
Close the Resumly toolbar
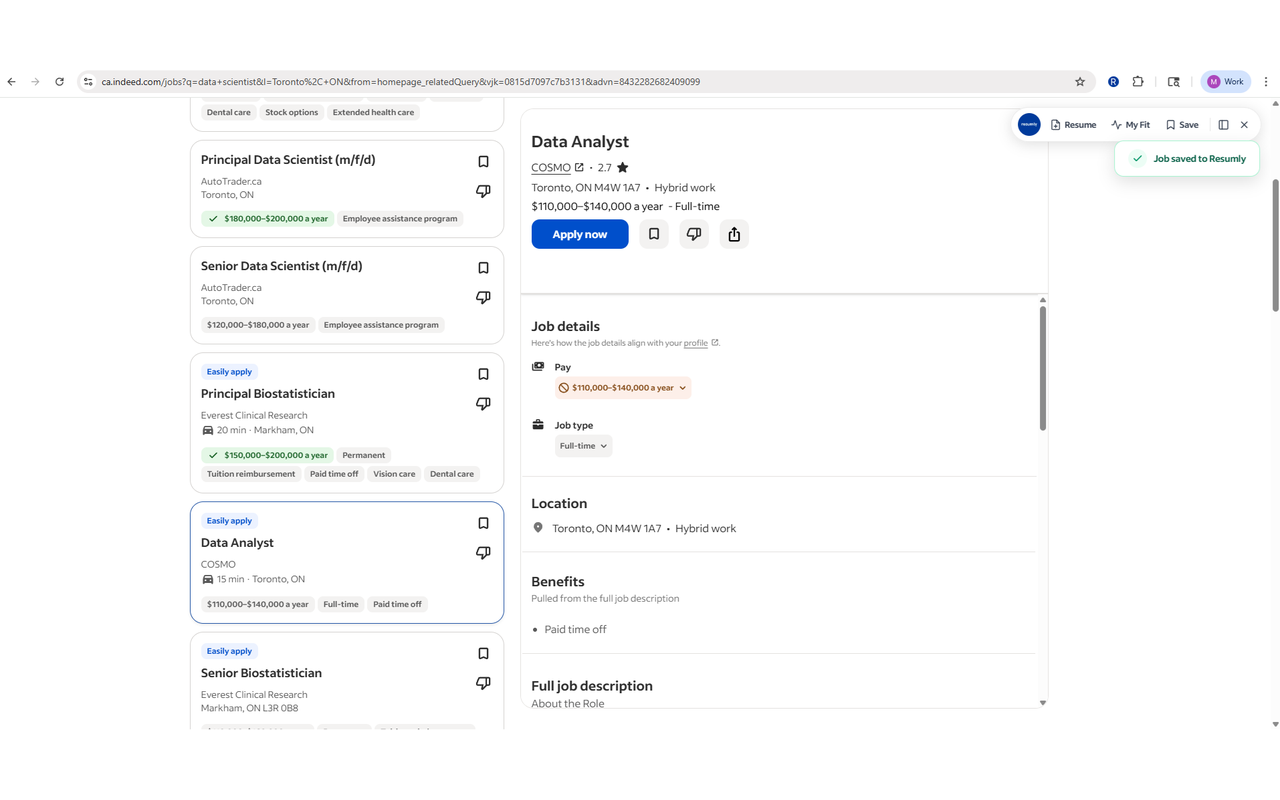(x=1244, y=125)
